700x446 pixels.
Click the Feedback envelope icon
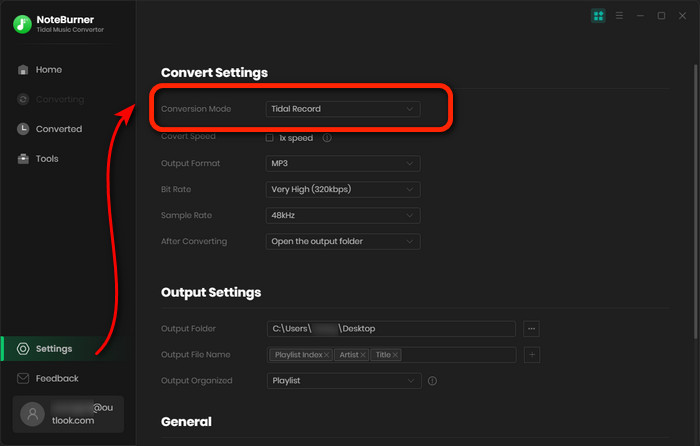23,379
